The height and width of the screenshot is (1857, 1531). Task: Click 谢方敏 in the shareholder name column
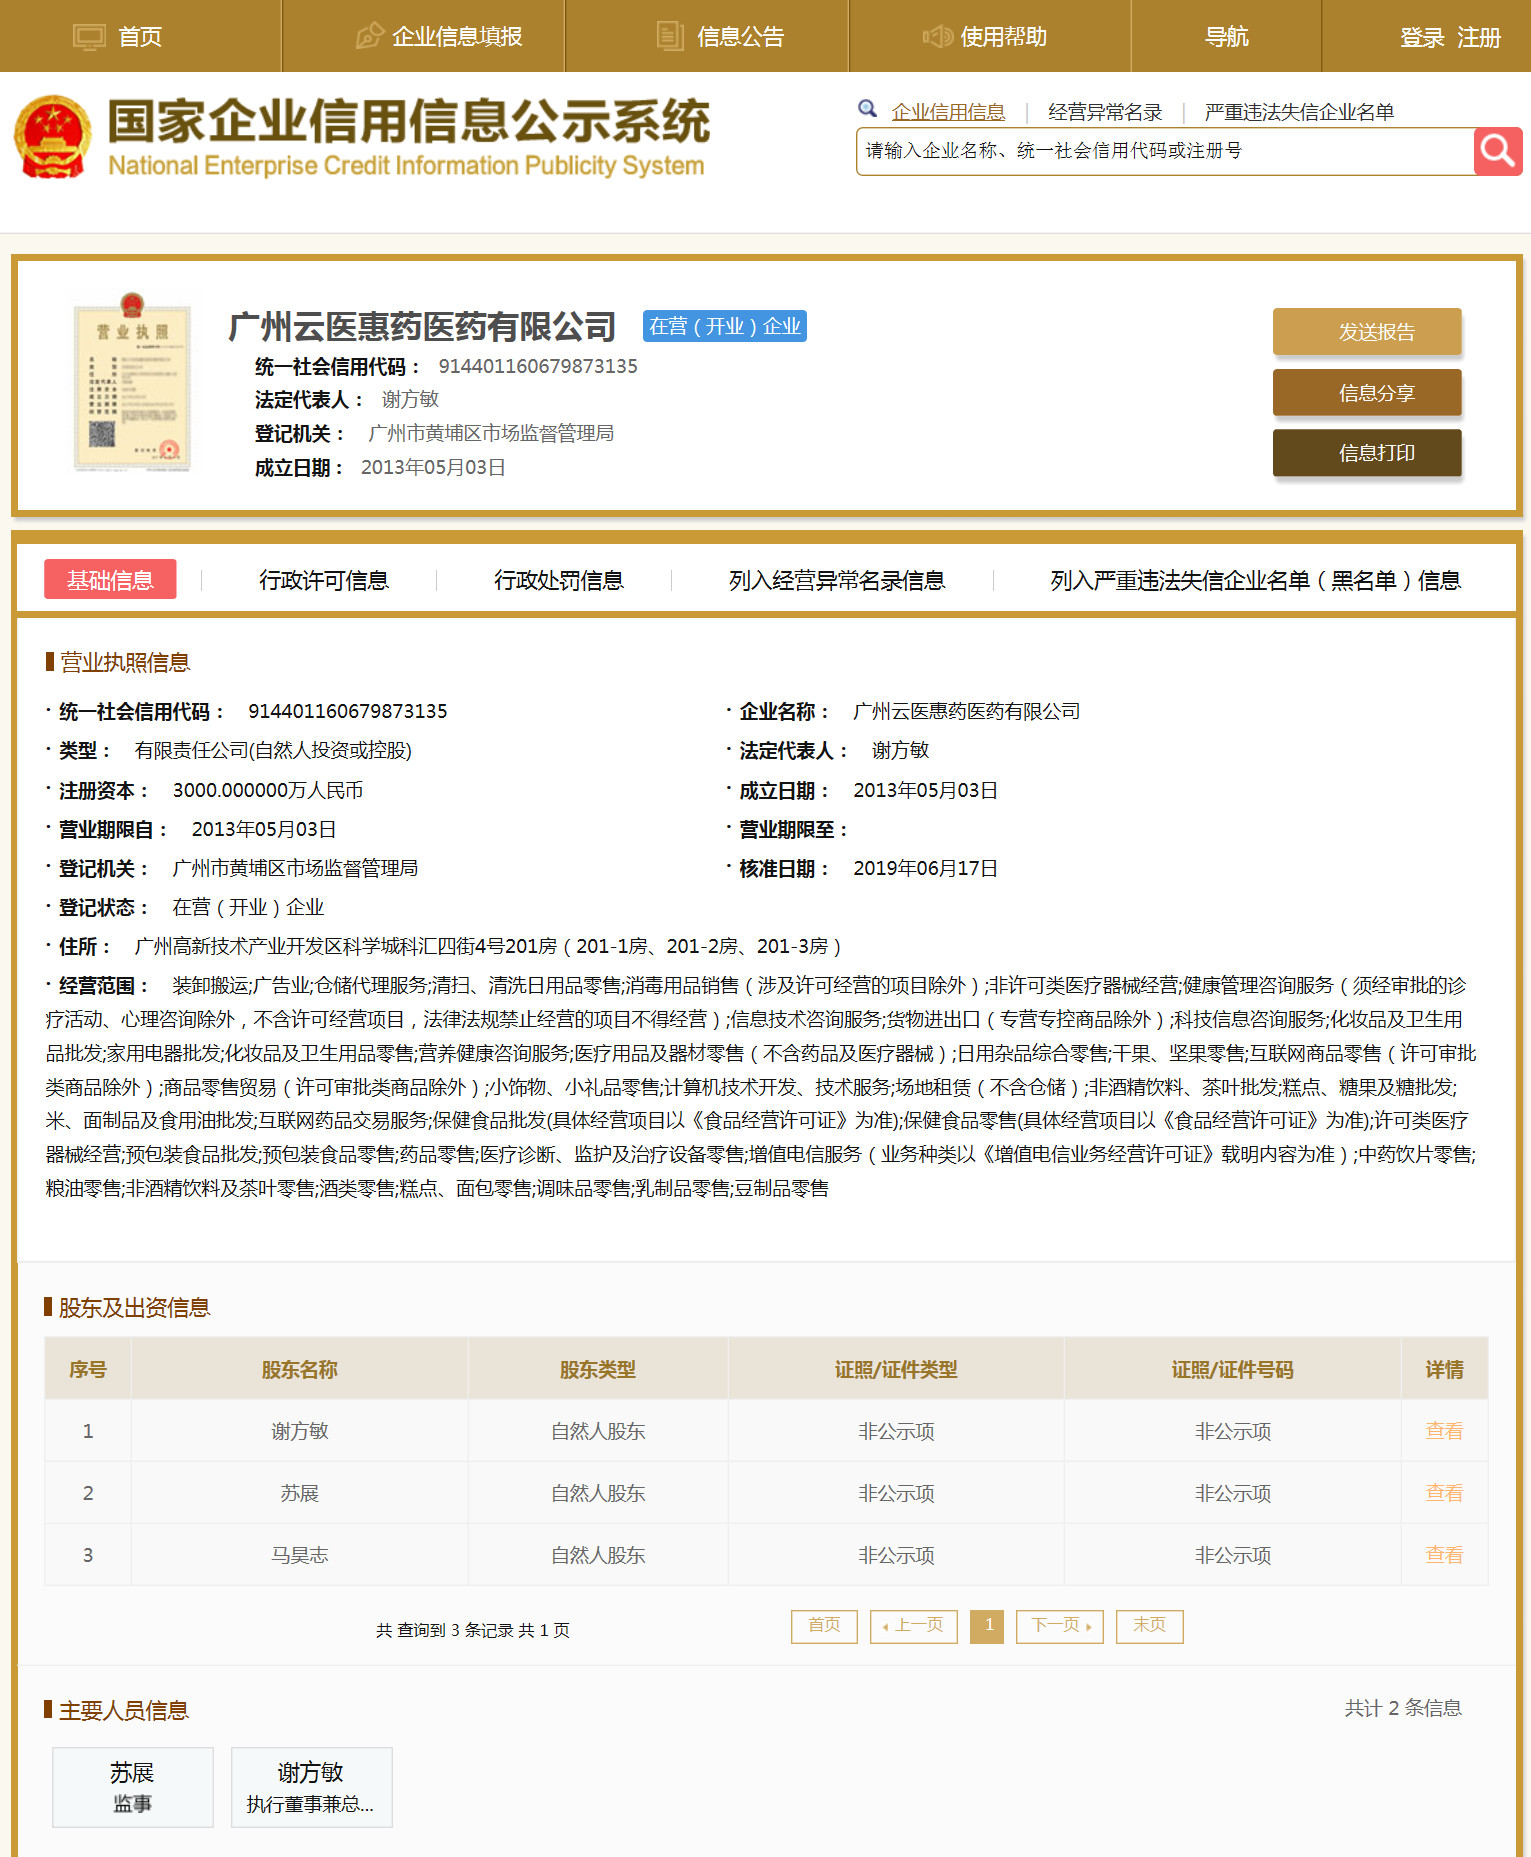tap(299, 1431)
